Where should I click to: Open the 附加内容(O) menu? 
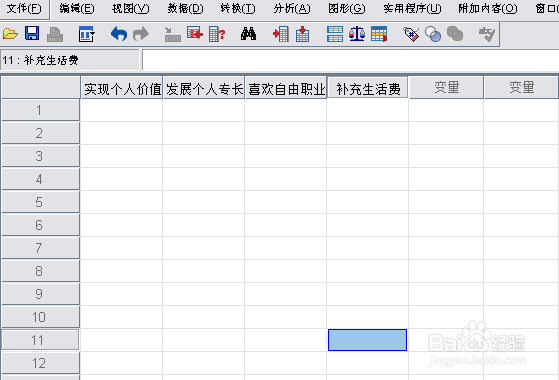[487, 8]
